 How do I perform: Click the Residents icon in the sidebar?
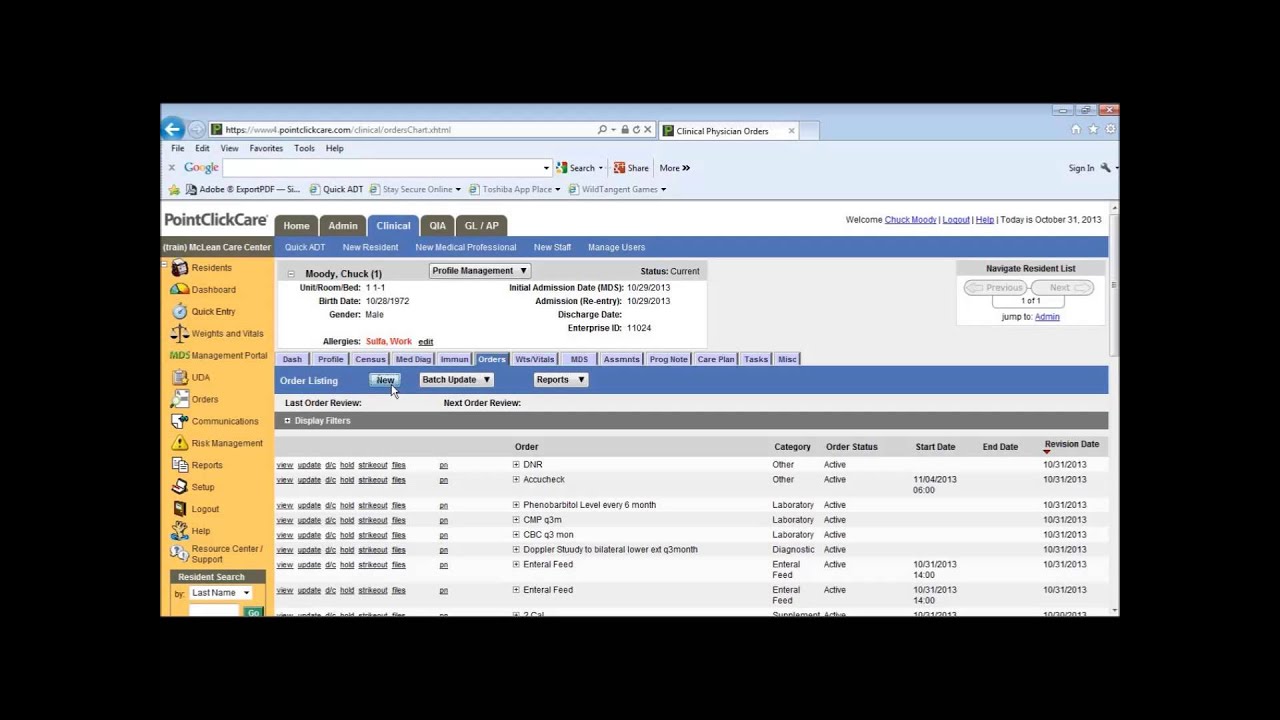[x=179, y=268]
